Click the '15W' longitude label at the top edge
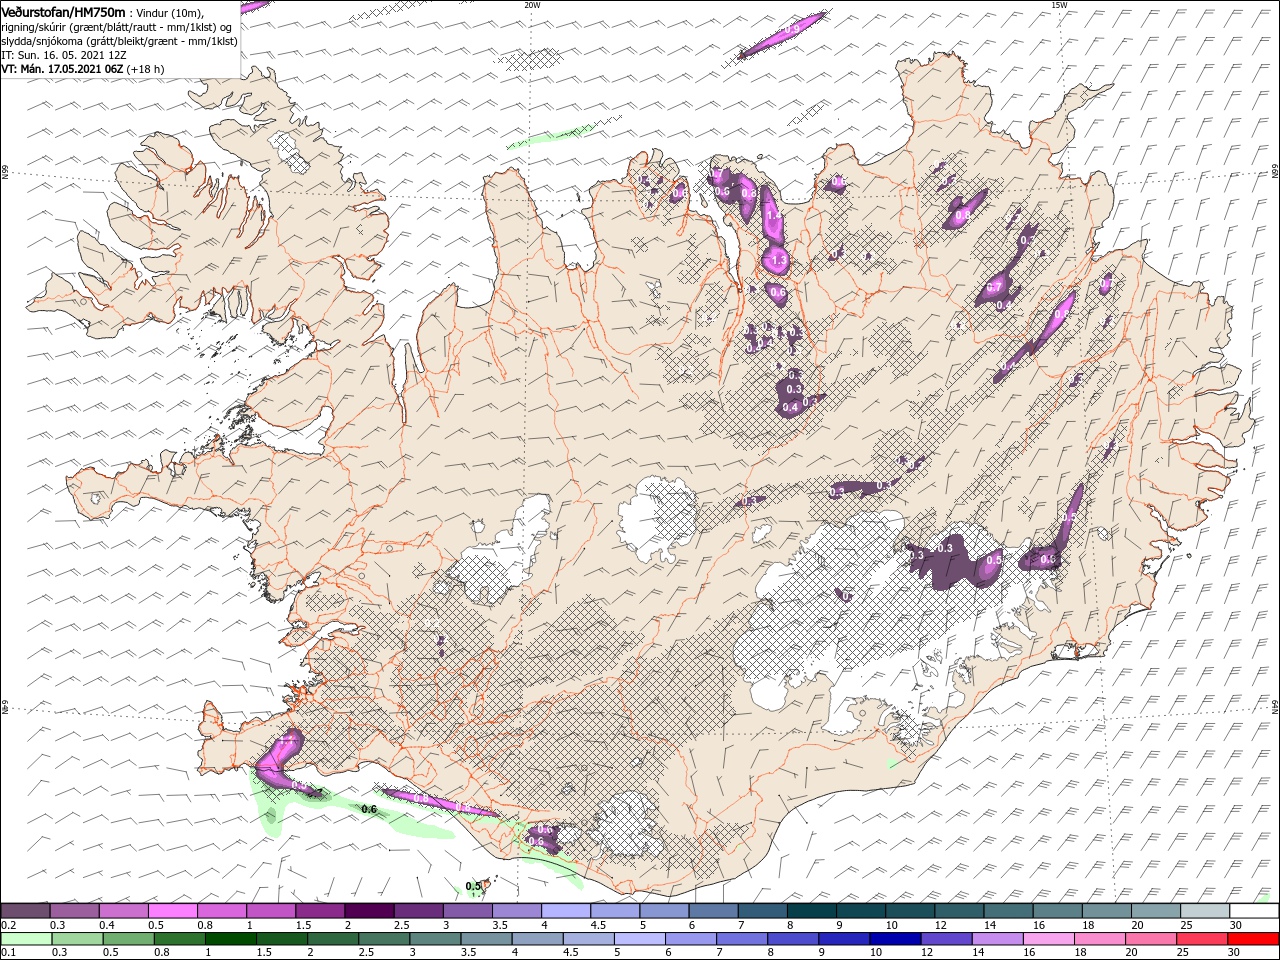This screenshot has height=960, width=1280. (x=1060, y=5)
